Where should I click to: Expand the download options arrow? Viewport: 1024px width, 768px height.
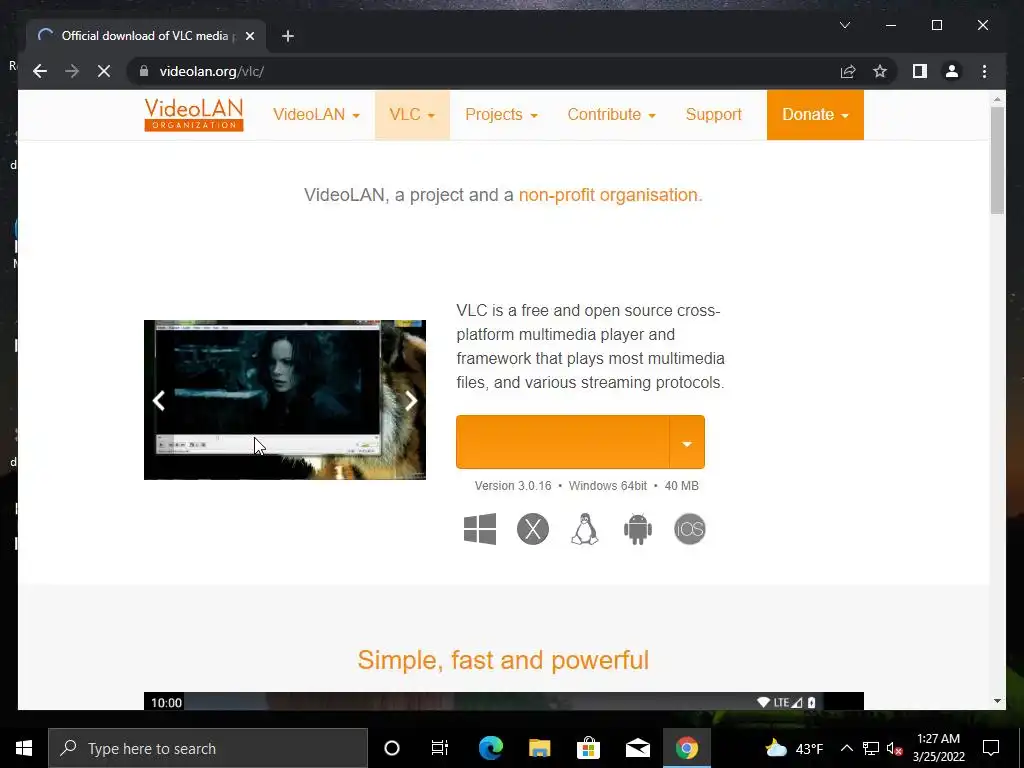tap(687, 442)
